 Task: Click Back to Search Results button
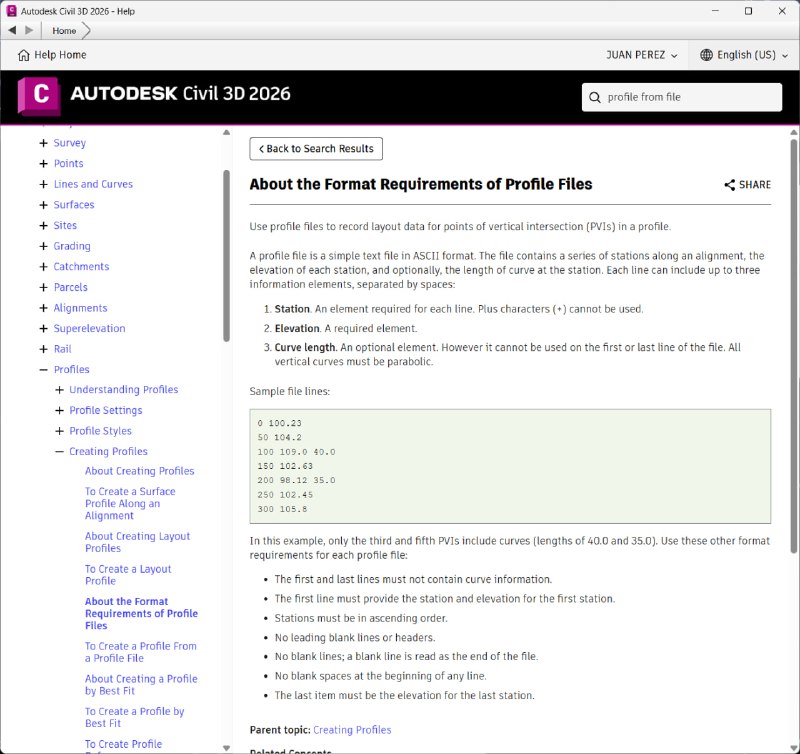(316, 148)
